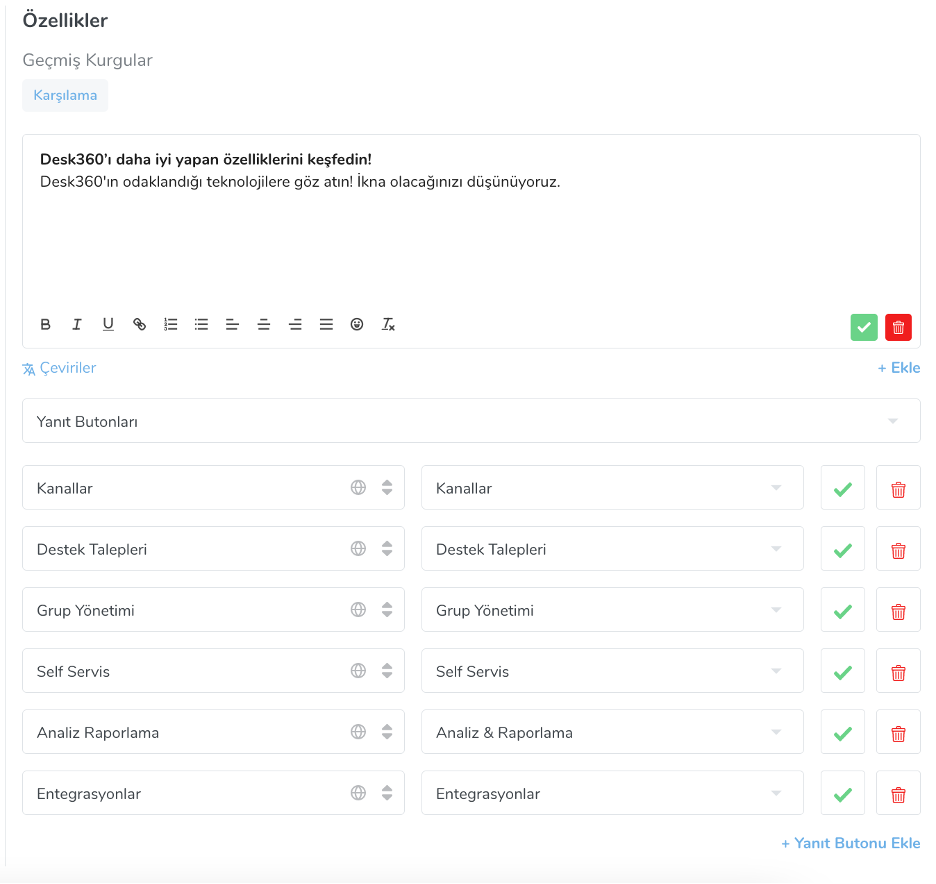Open the Karşılama past flow tag
936x884 pixels.
[x=65, y=96]
